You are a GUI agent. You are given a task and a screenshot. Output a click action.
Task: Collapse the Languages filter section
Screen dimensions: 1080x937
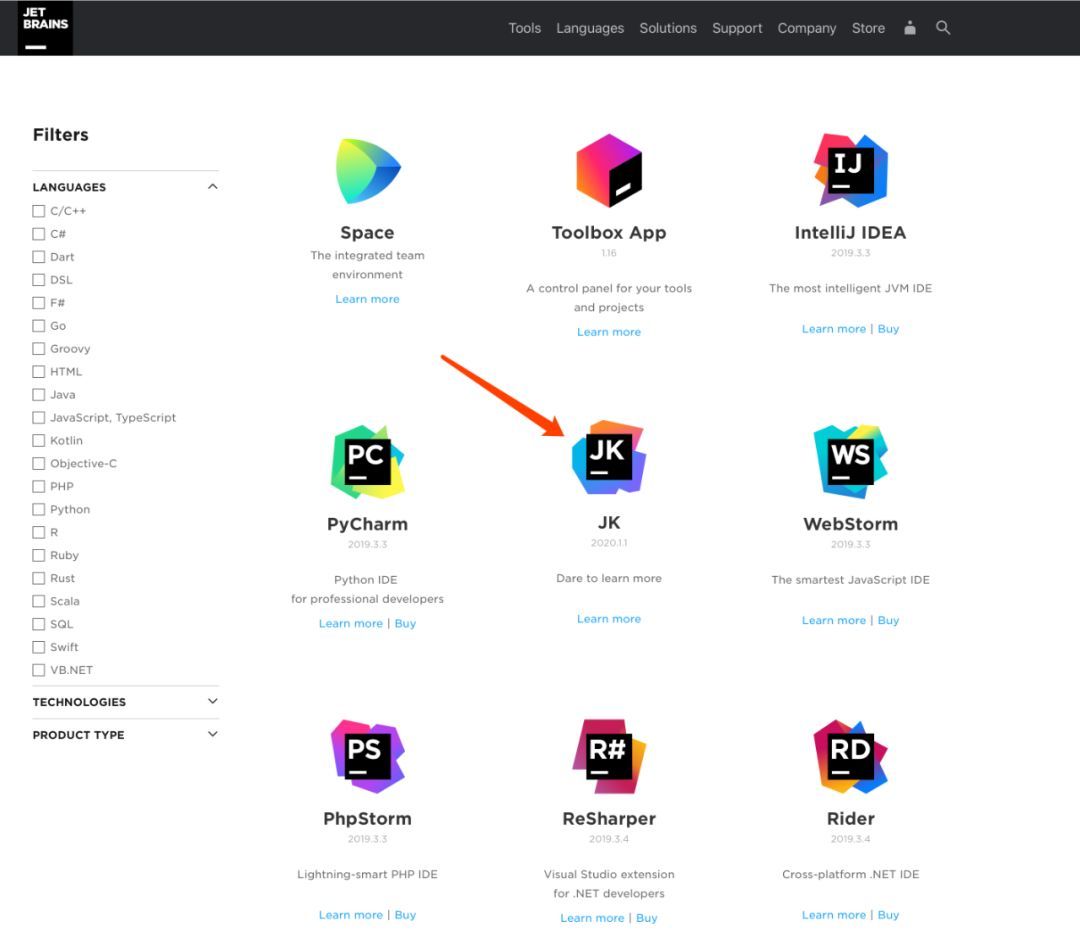212,187
